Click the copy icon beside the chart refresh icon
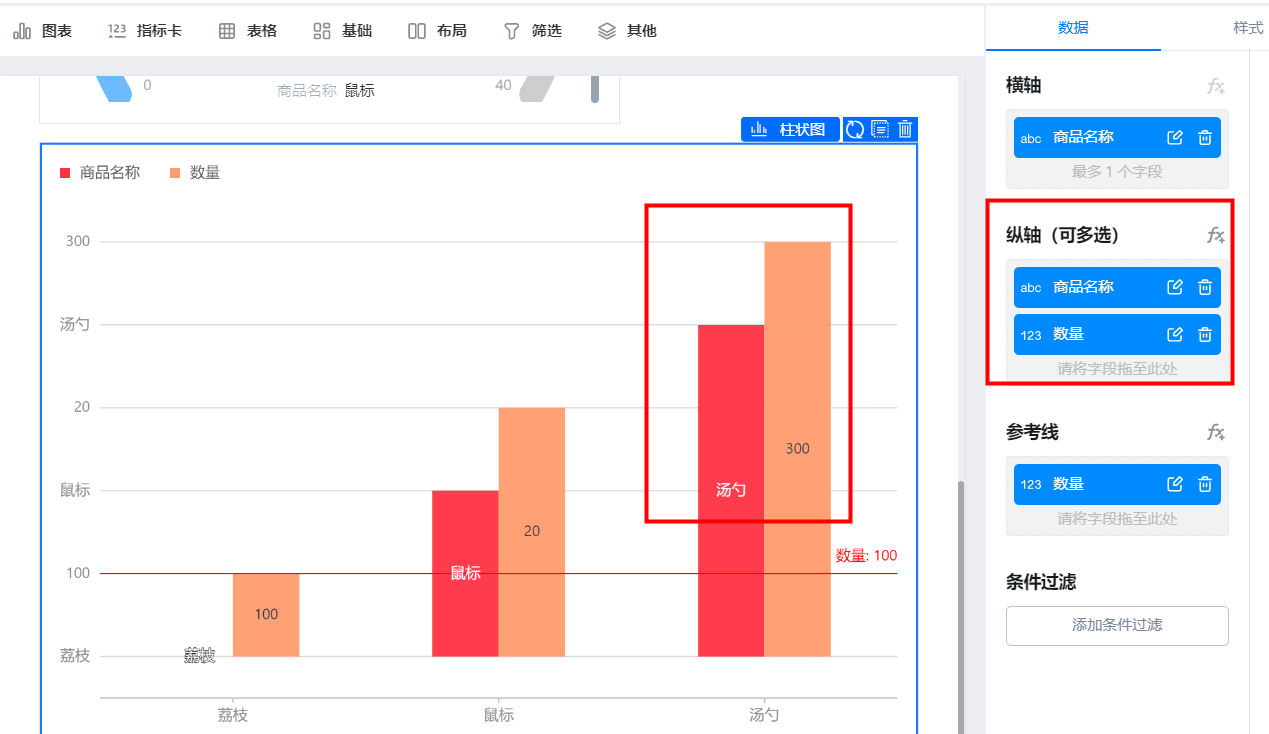1269x734 pixels. 880,129
